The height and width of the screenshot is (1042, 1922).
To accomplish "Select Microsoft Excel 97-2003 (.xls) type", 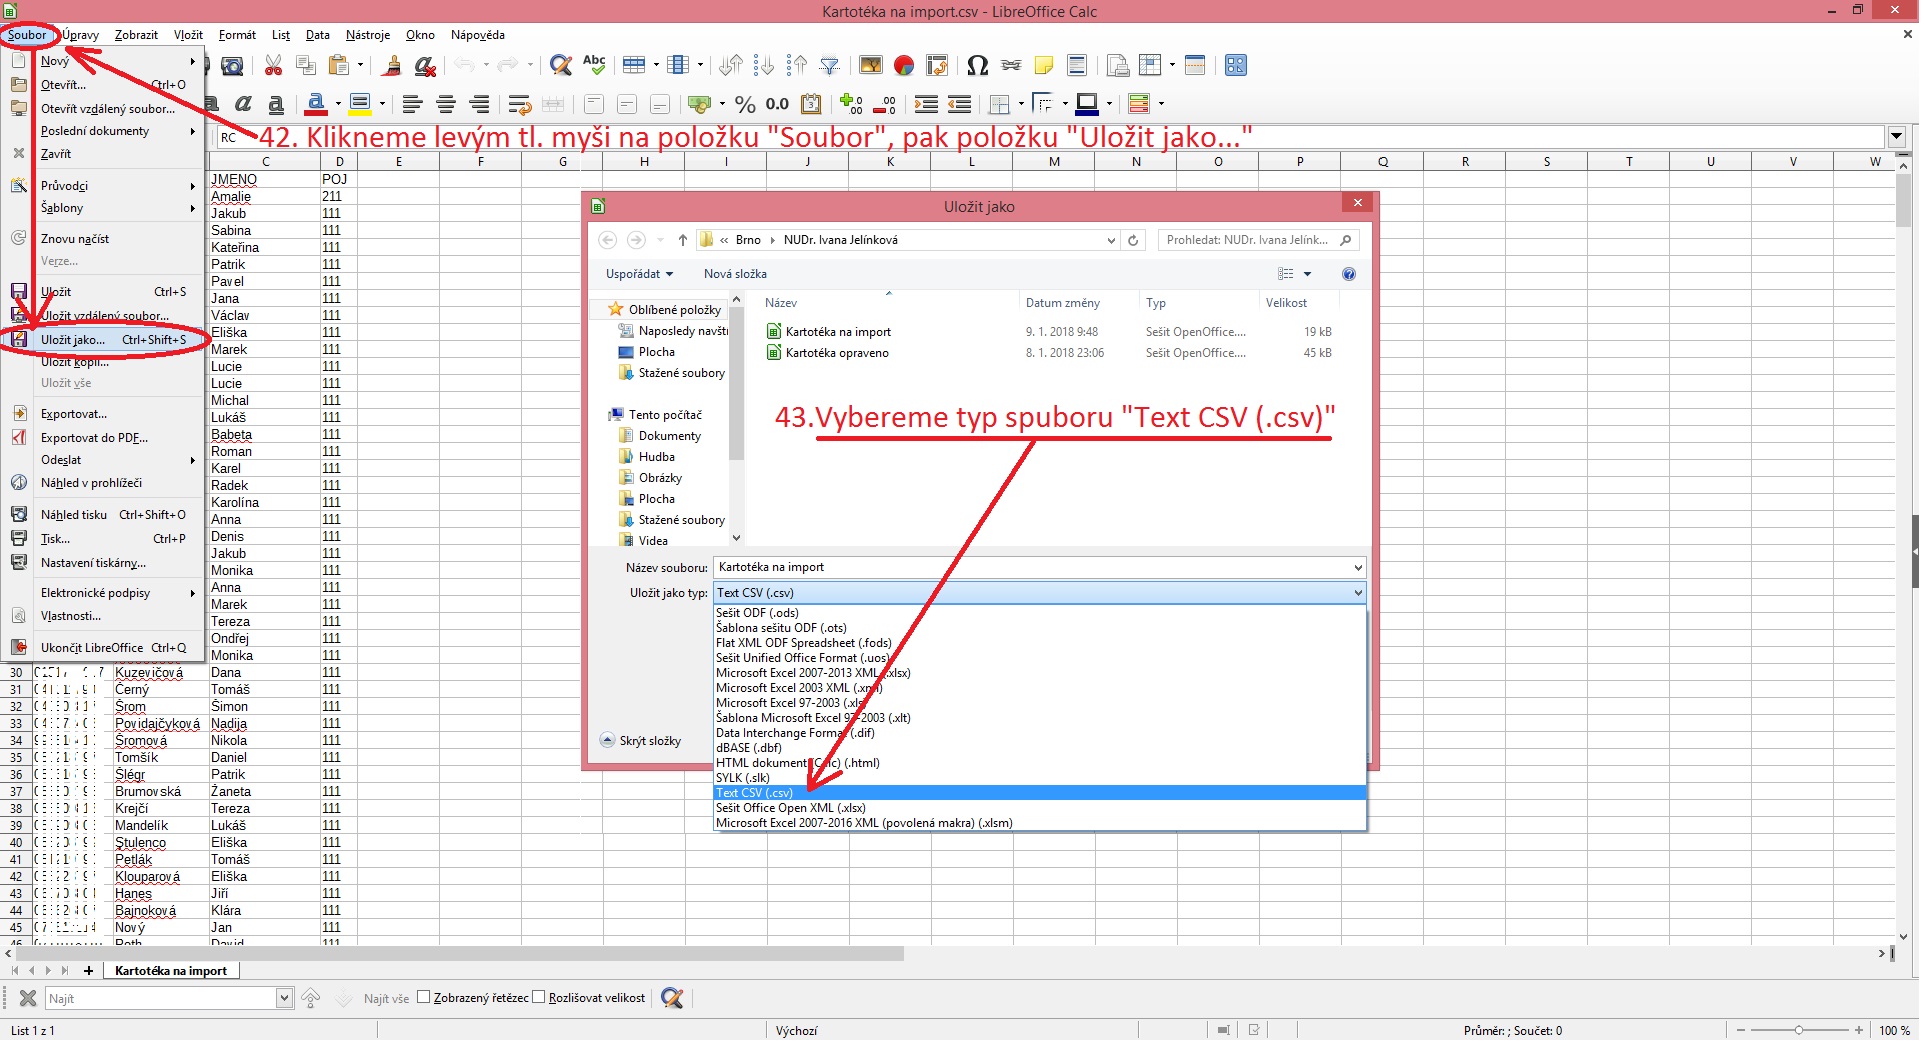I will (1040, 703).
